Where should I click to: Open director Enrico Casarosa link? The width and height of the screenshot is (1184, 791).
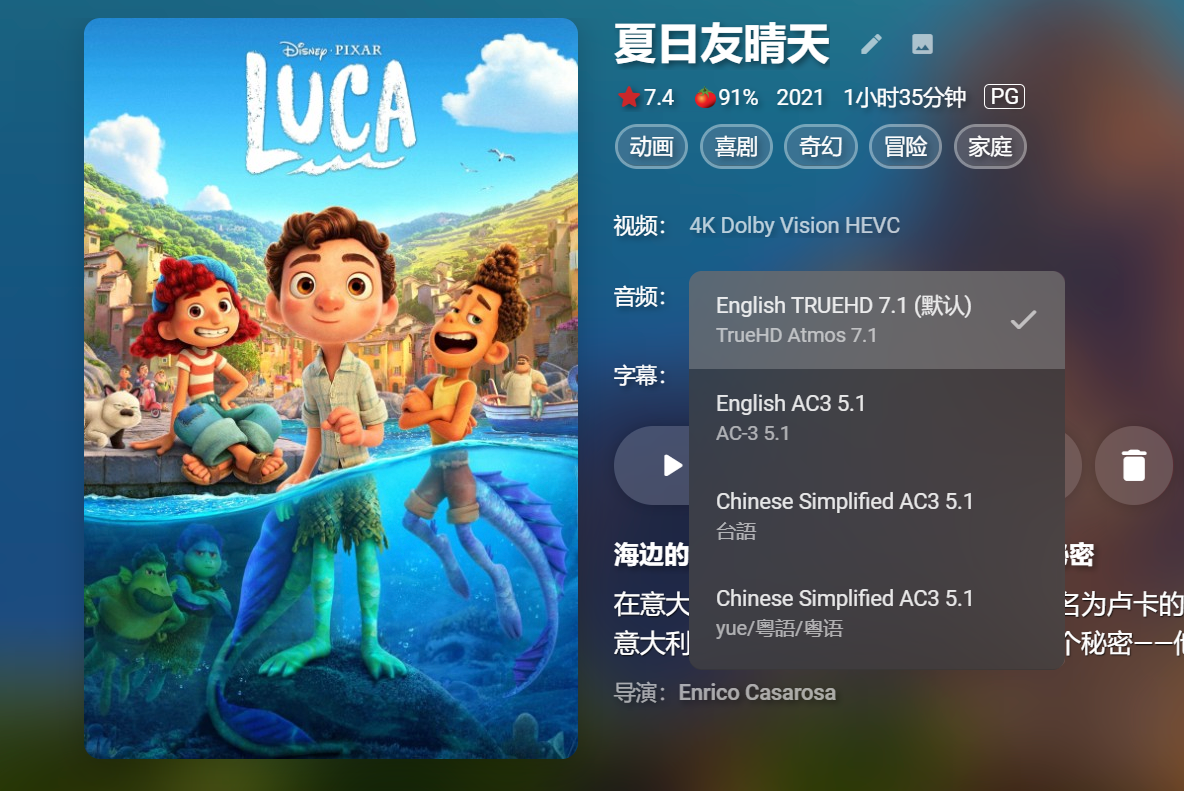[x=757, y=693]
